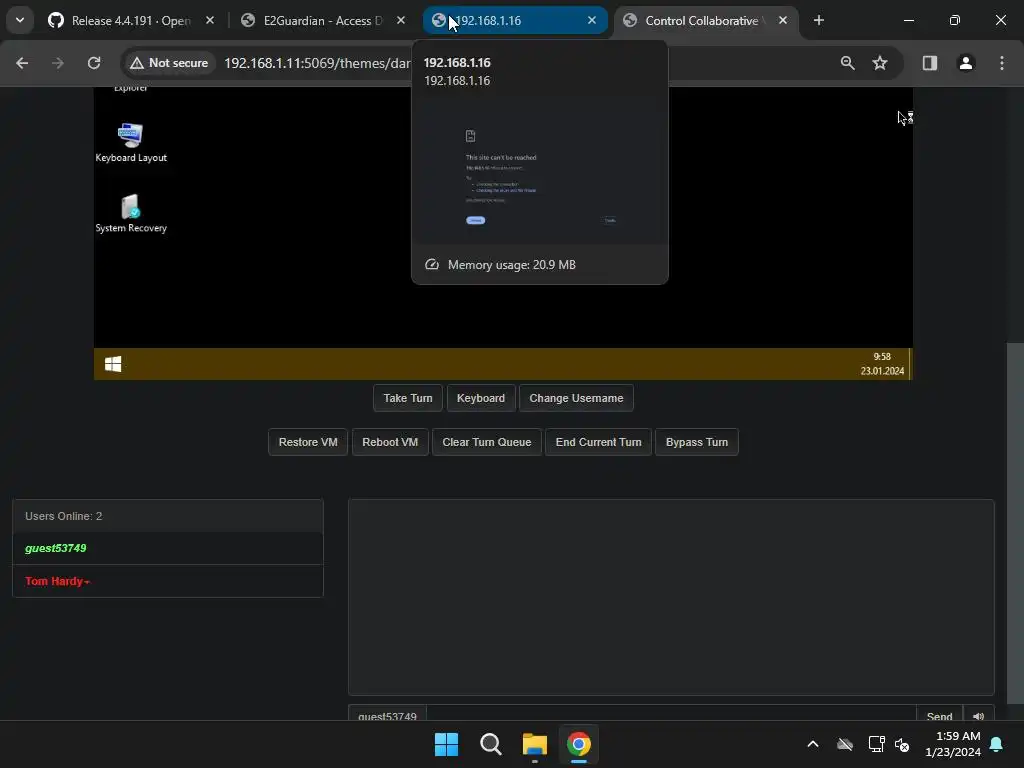
Task: Click the chat message input field
Action: 671,714
